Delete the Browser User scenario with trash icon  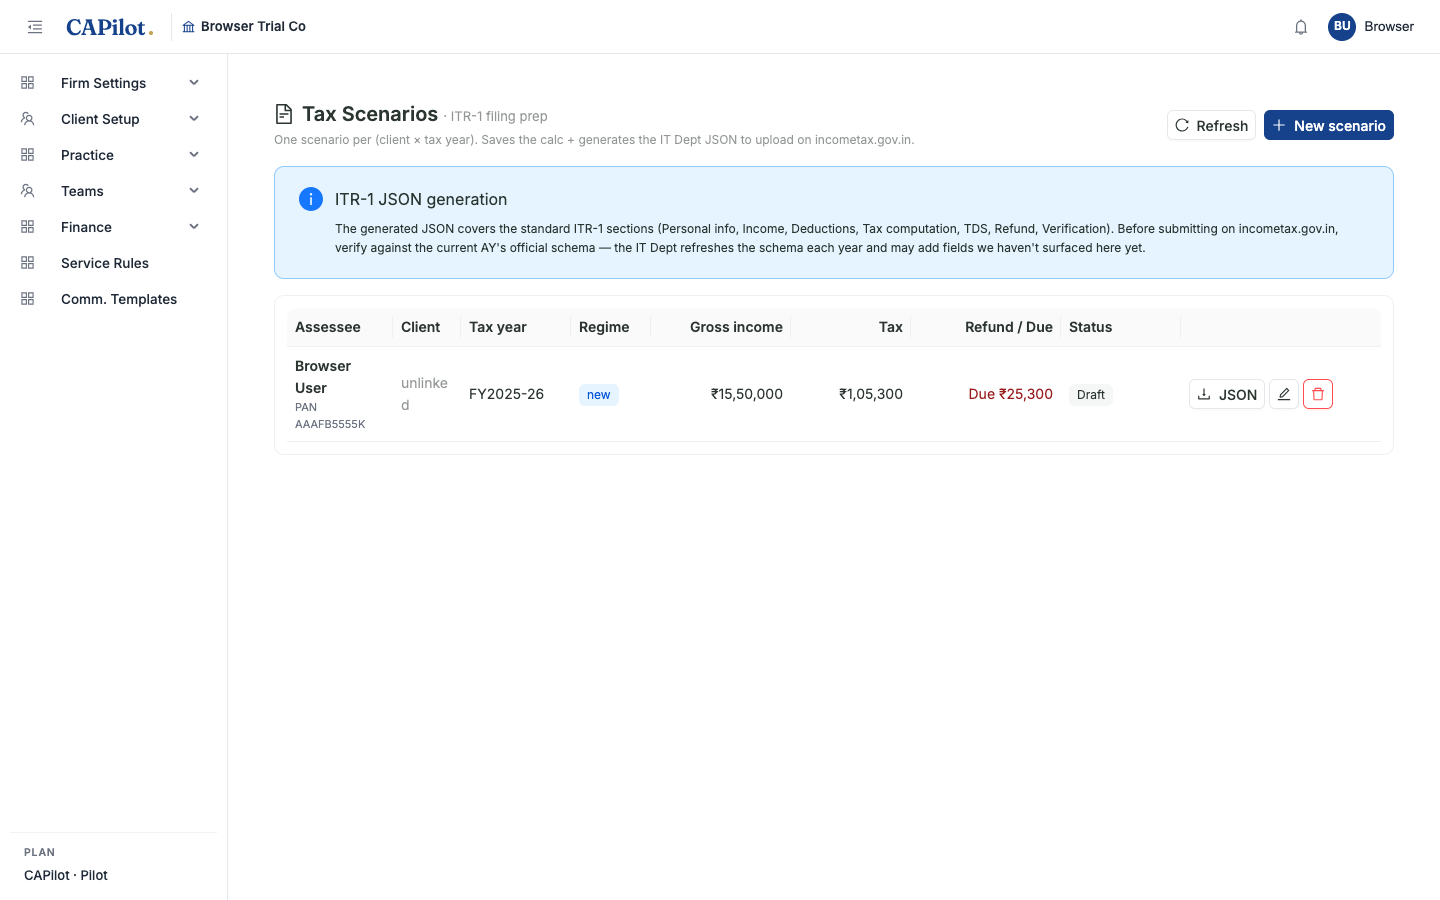(x=1318, y=394)
